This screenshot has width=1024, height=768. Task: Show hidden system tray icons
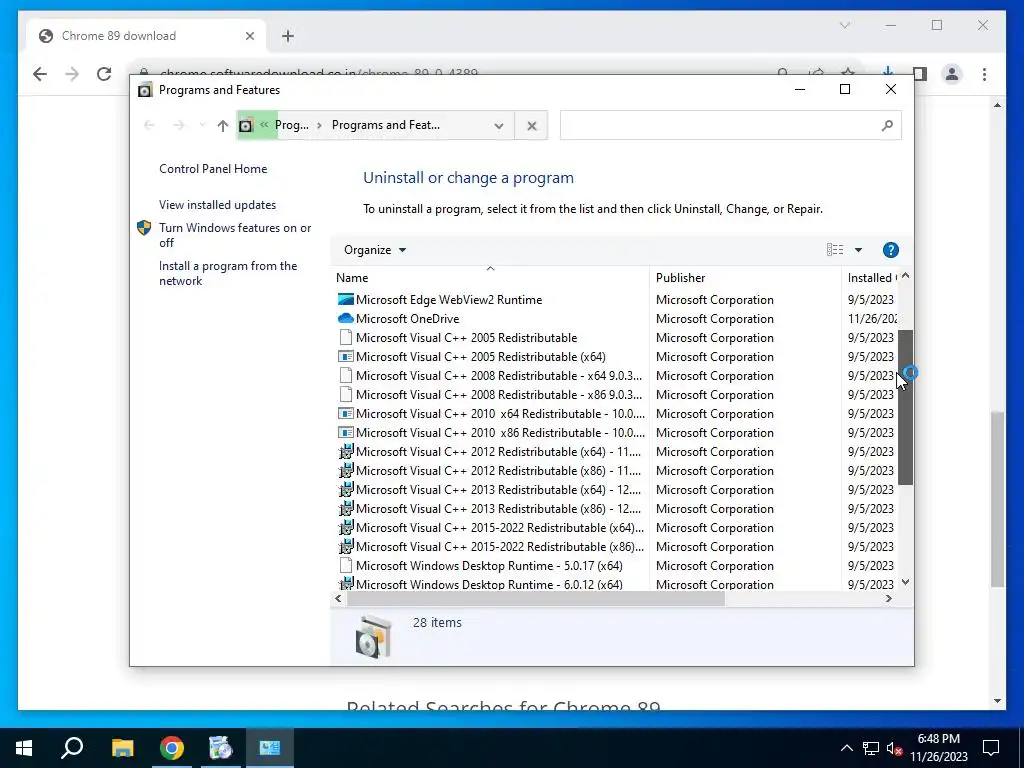(x=846, y=748)
